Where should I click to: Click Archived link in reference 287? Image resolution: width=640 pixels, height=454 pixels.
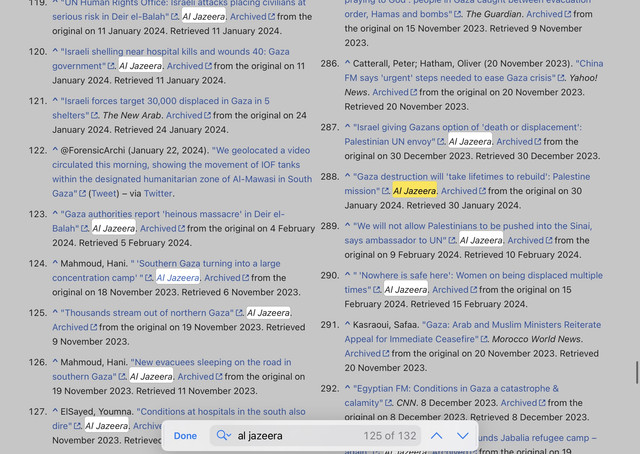point(519,142)
